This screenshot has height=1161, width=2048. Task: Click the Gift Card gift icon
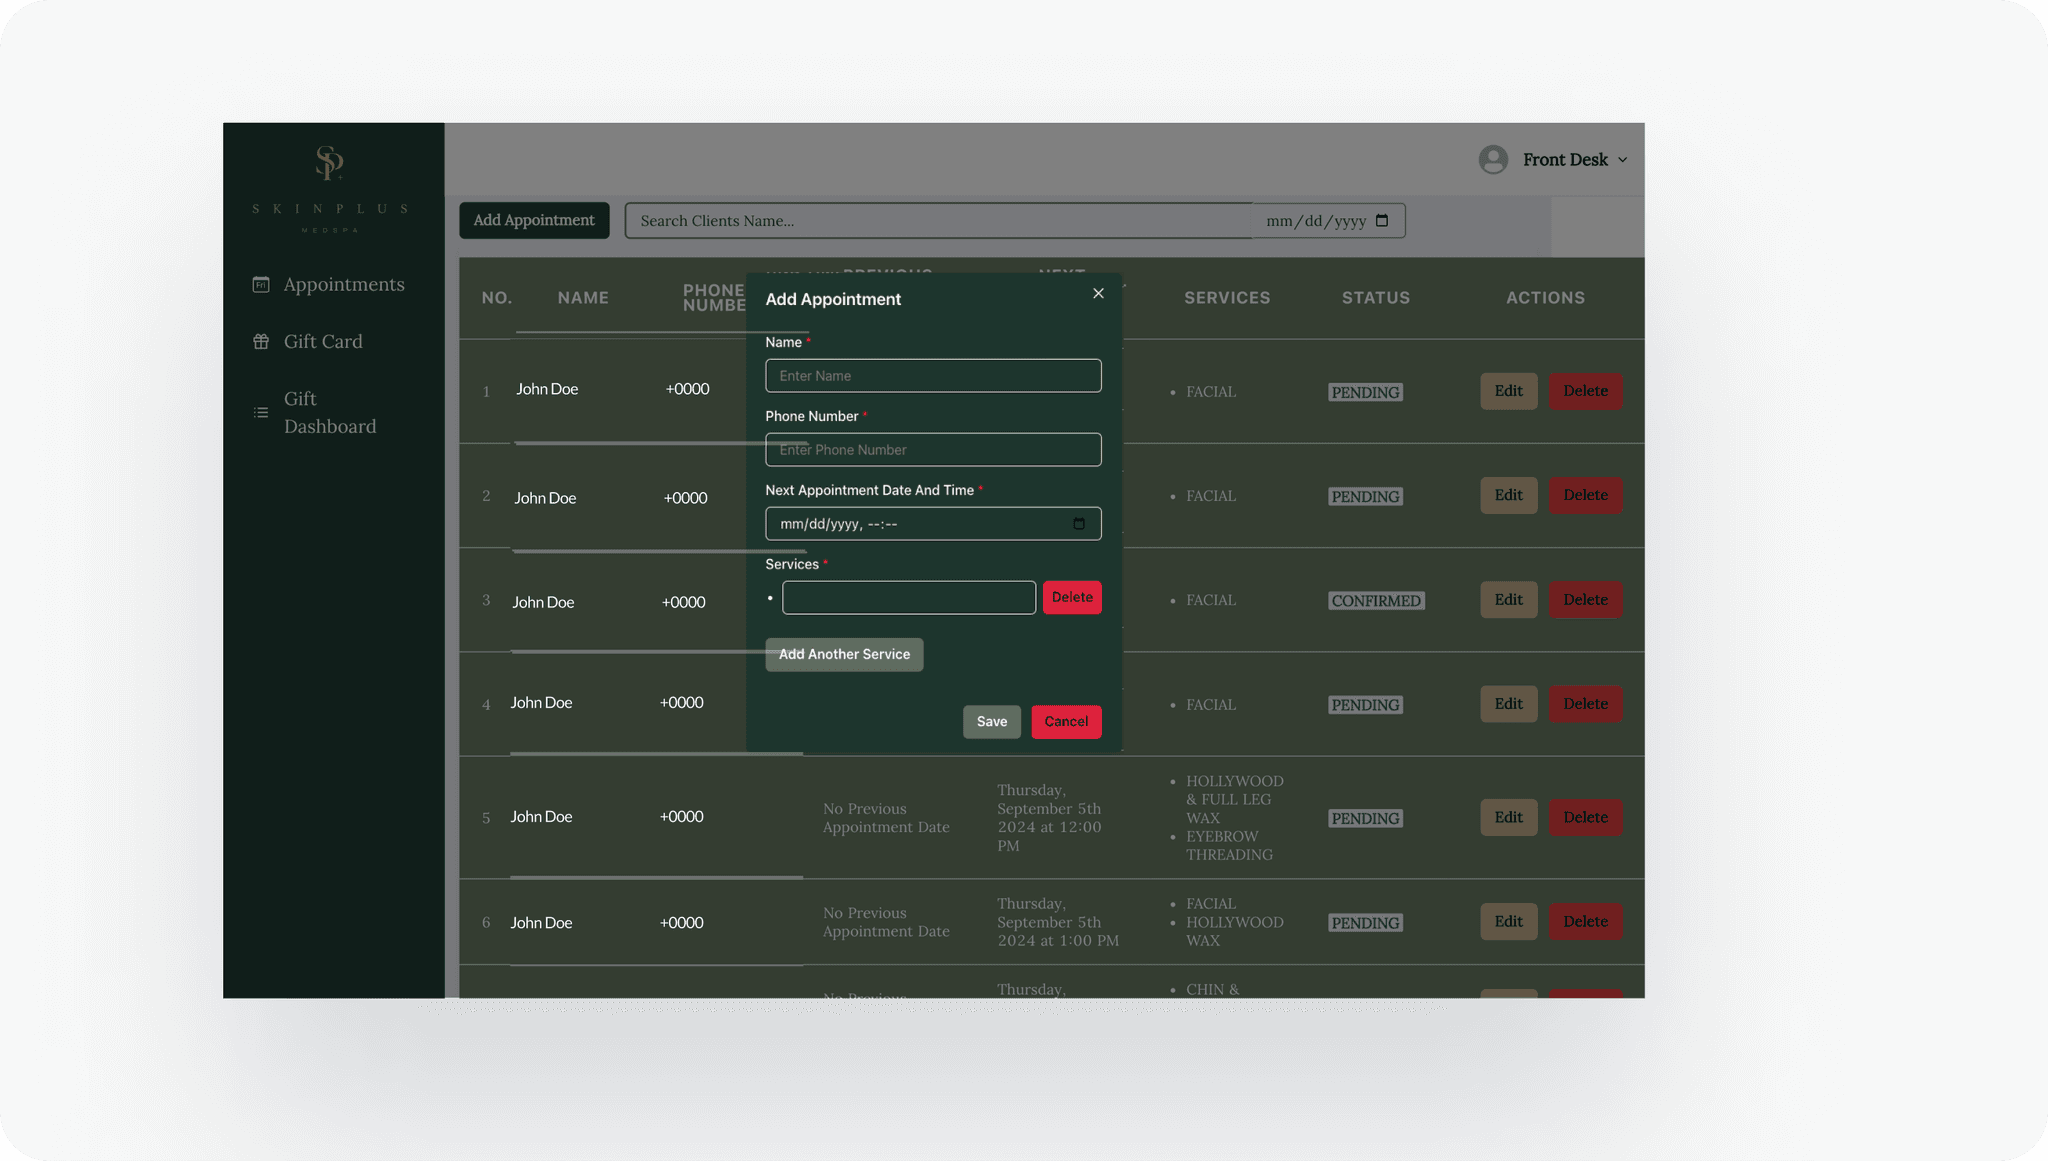[x=261, y=341]
